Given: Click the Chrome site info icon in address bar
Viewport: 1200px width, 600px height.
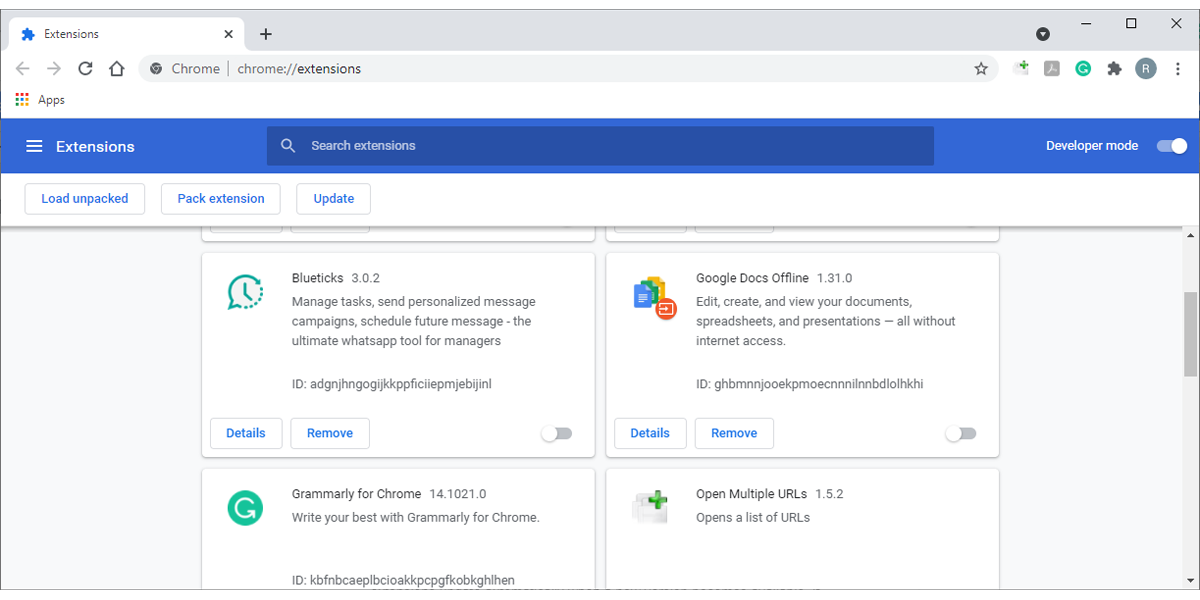Looking at the screenshot, I should 156,69.
